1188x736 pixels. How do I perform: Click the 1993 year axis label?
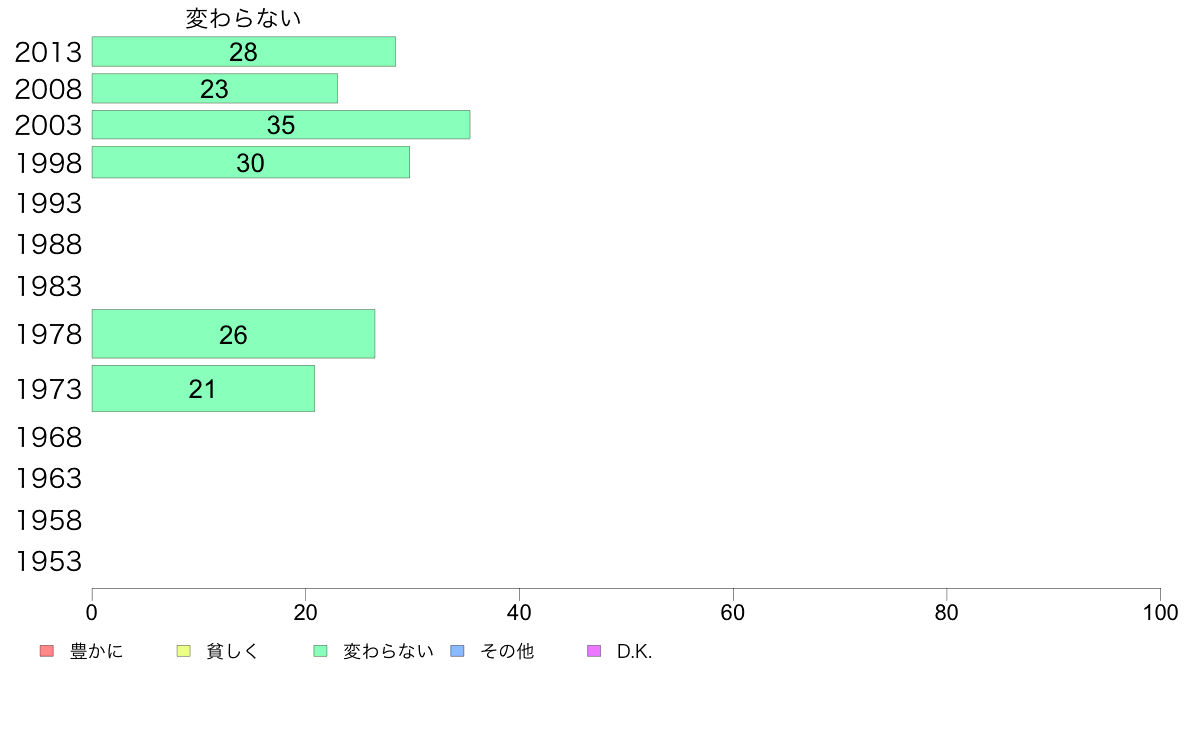coord(48,203)
